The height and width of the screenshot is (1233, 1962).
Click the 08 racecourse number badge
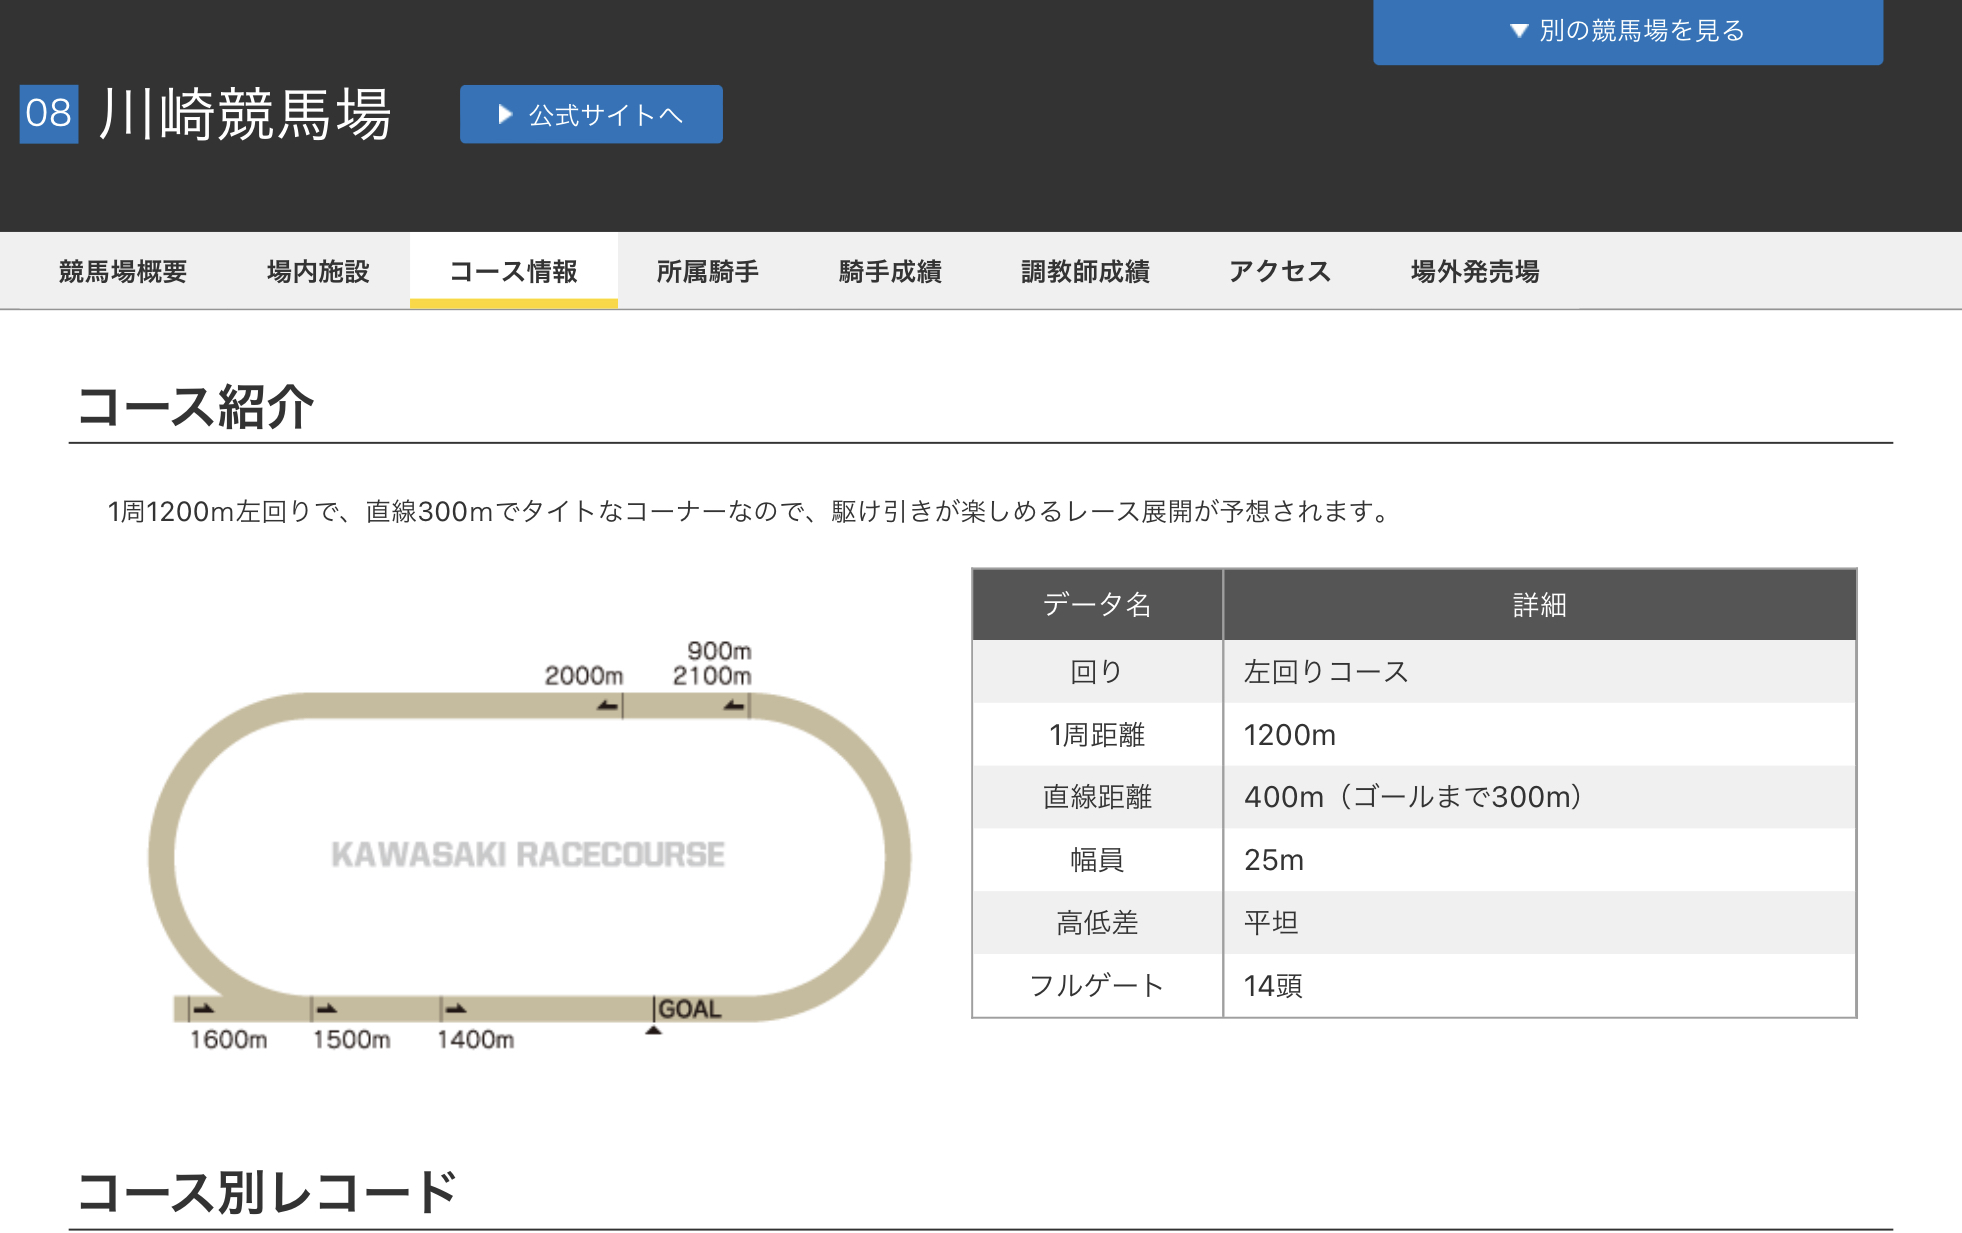tap(49, 114)
